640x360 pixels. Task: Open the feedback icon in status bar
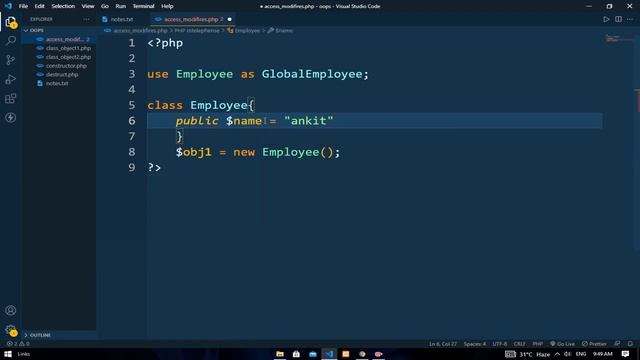(x=617, y=344)
